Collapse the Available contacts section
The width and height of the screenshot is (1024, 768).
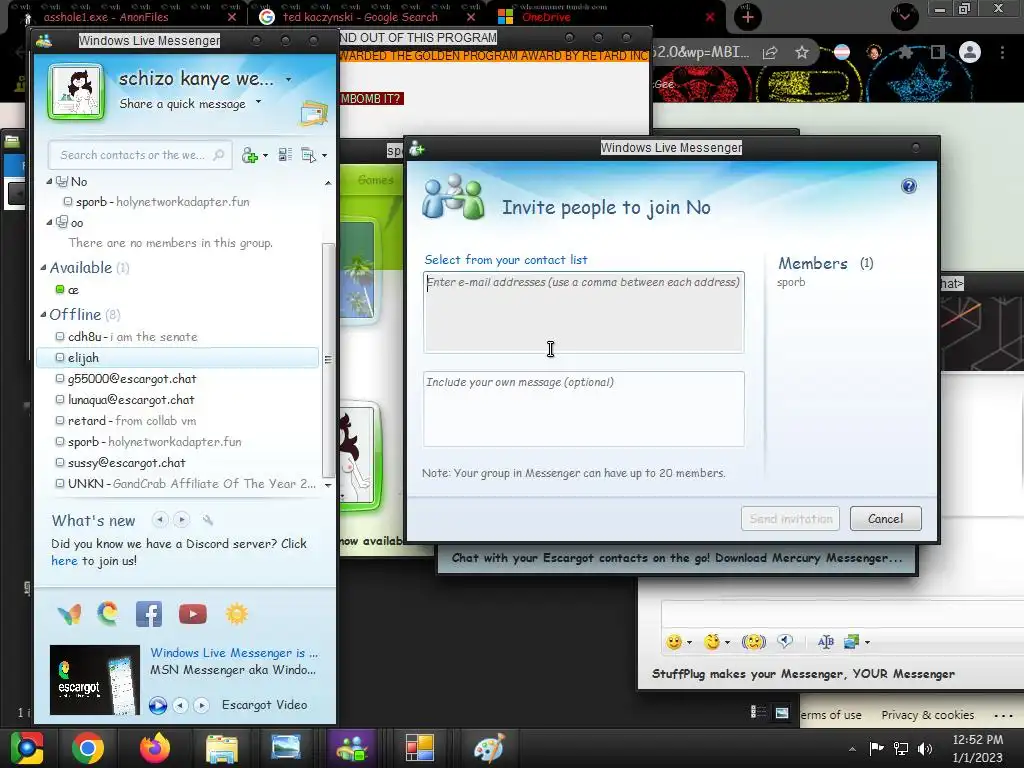[44, 267]
